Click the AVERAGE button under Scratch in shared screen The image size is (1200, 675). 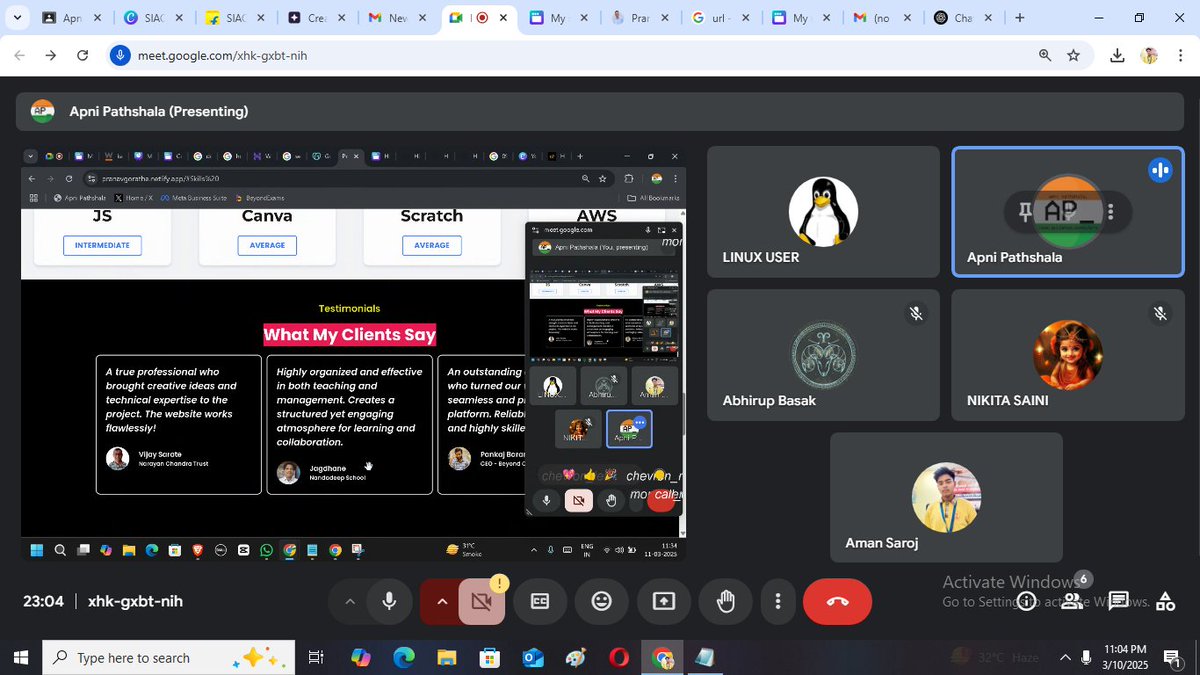[431, 245]
